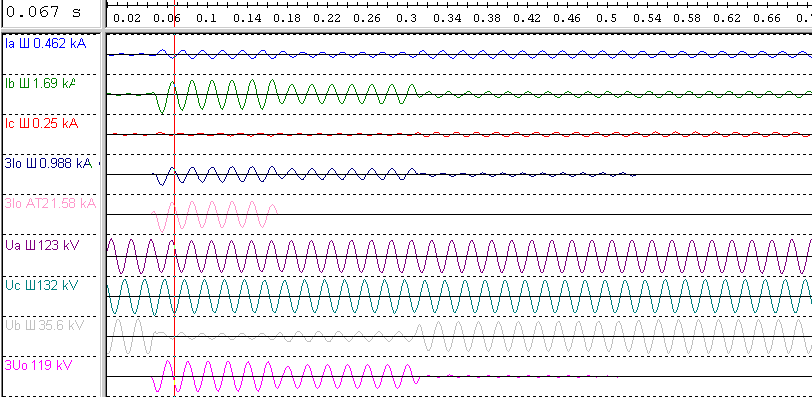Select the Ia Ш 0.462 kA channel label
The image size is (812, 397).
46,43
